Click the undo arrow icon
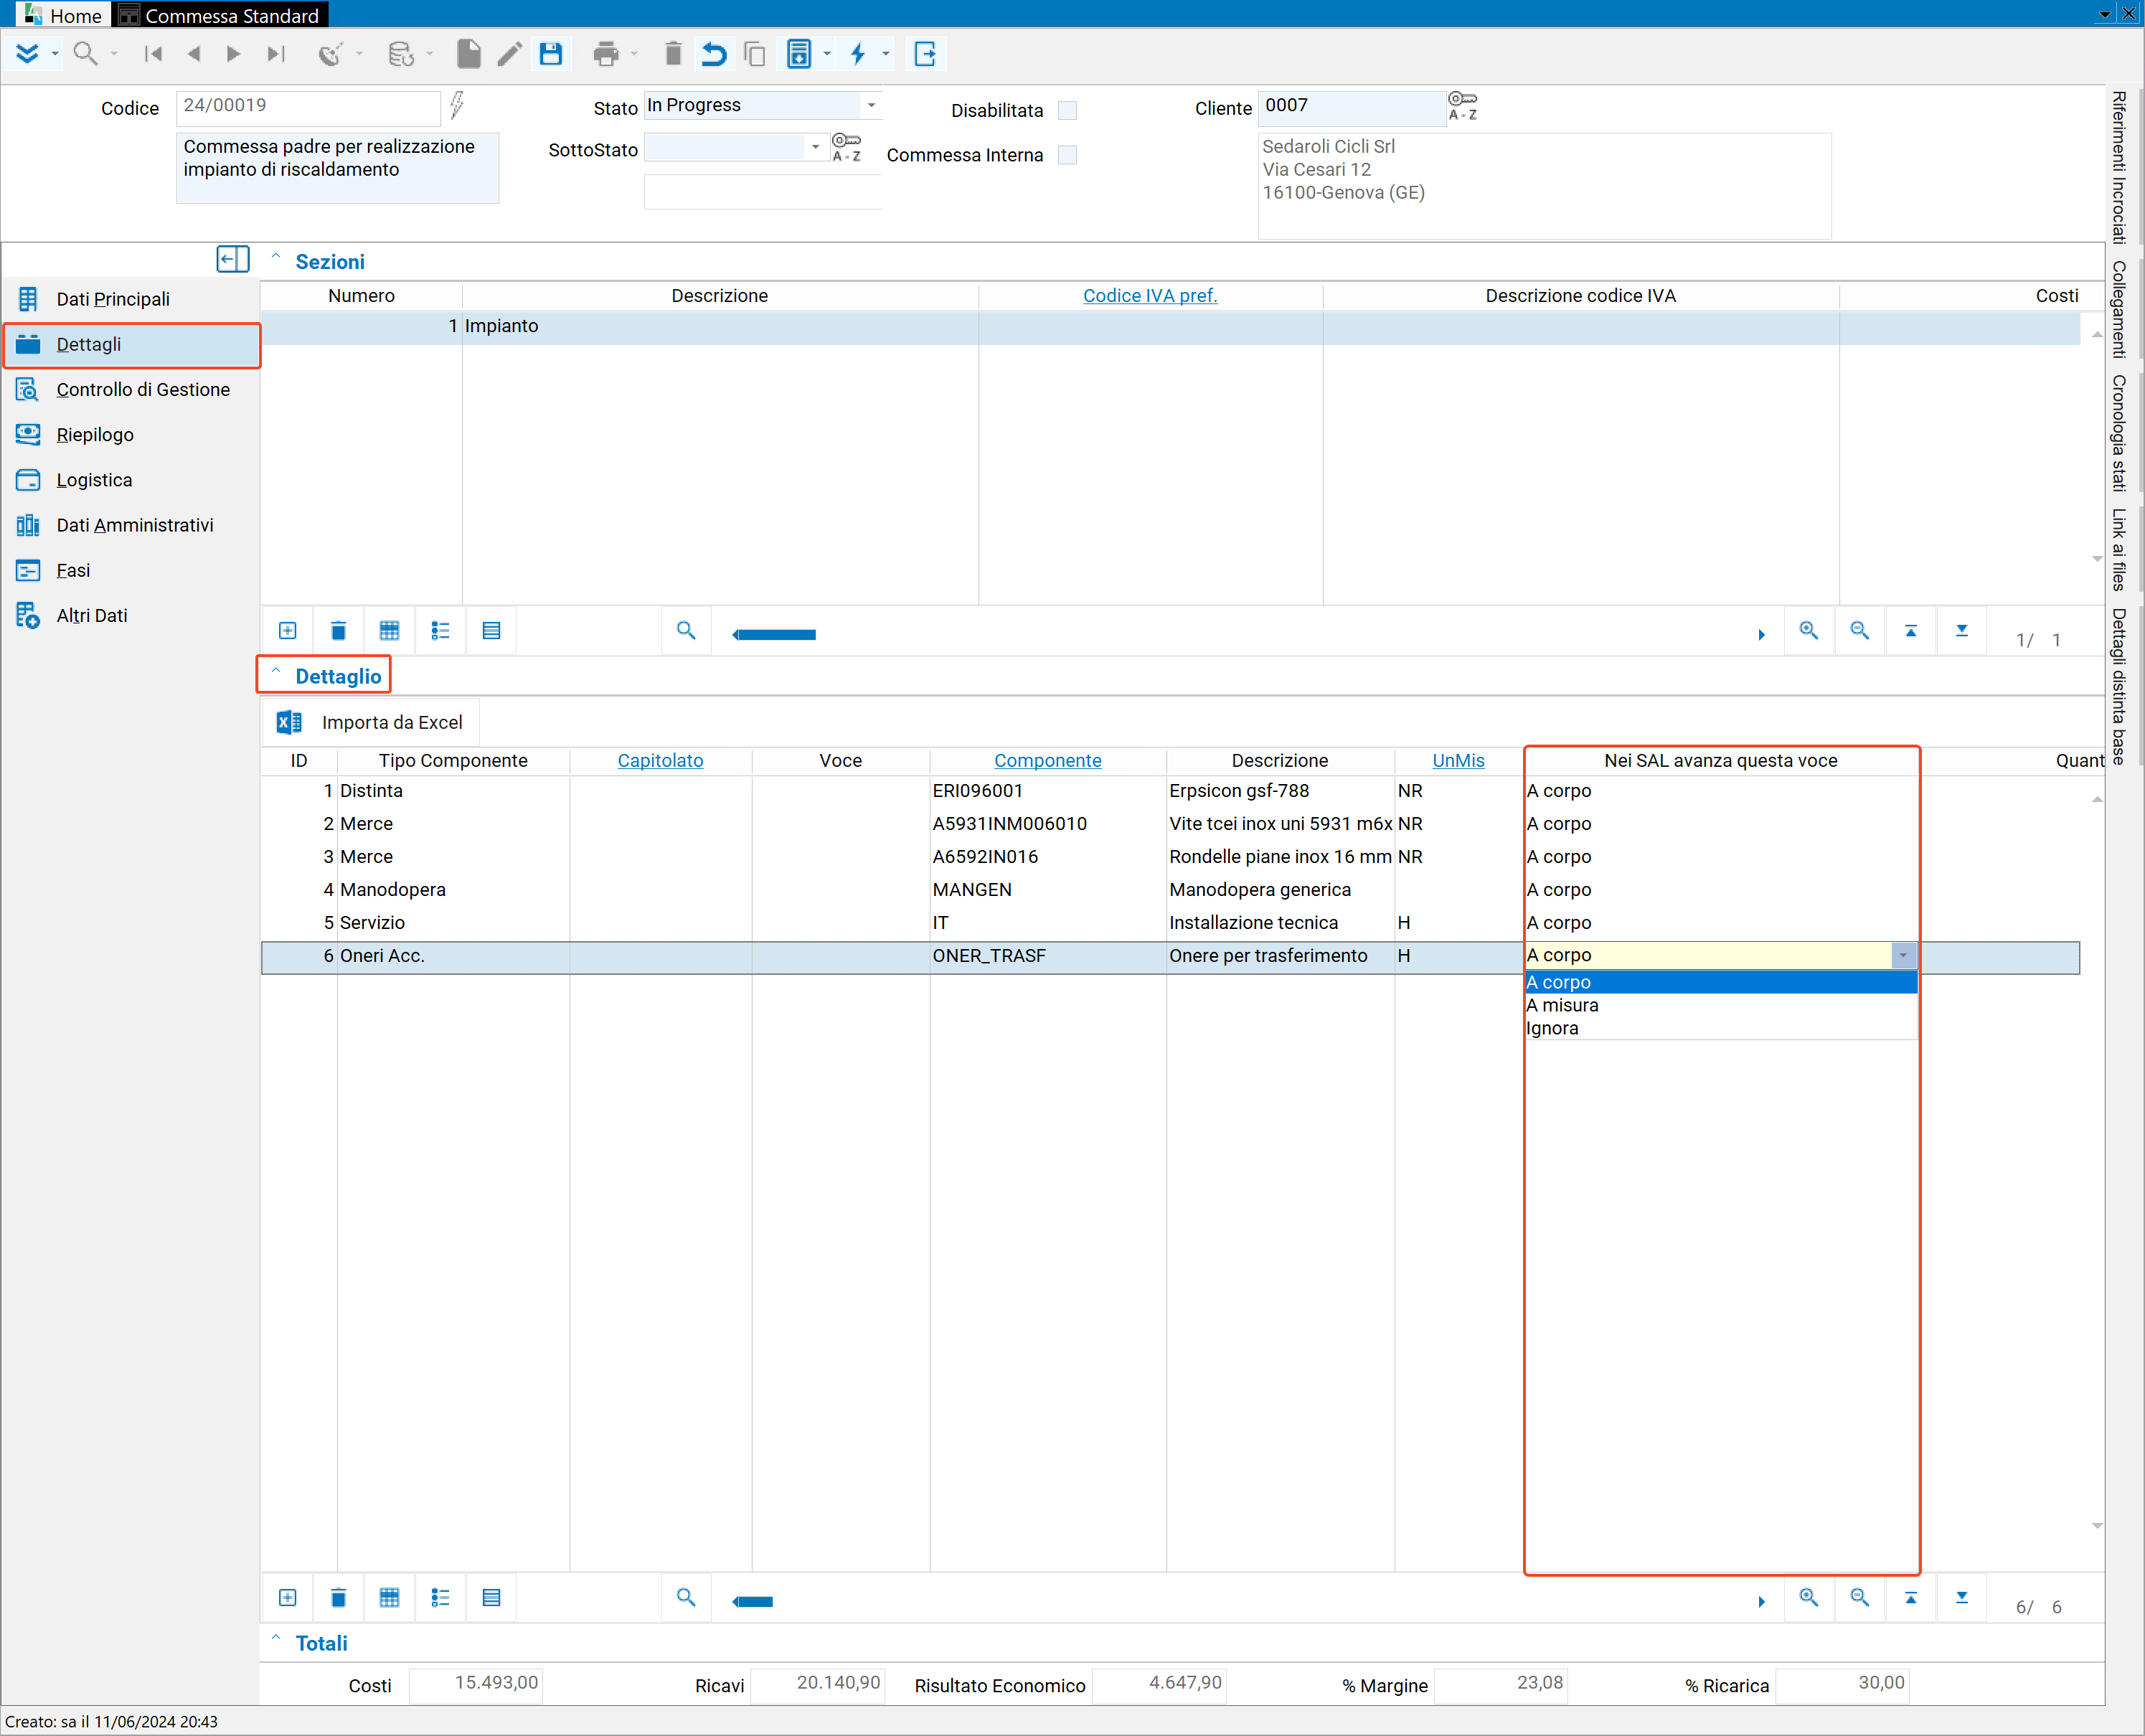This screenshot has width=2145, height=1736. (x=713, y=54)
